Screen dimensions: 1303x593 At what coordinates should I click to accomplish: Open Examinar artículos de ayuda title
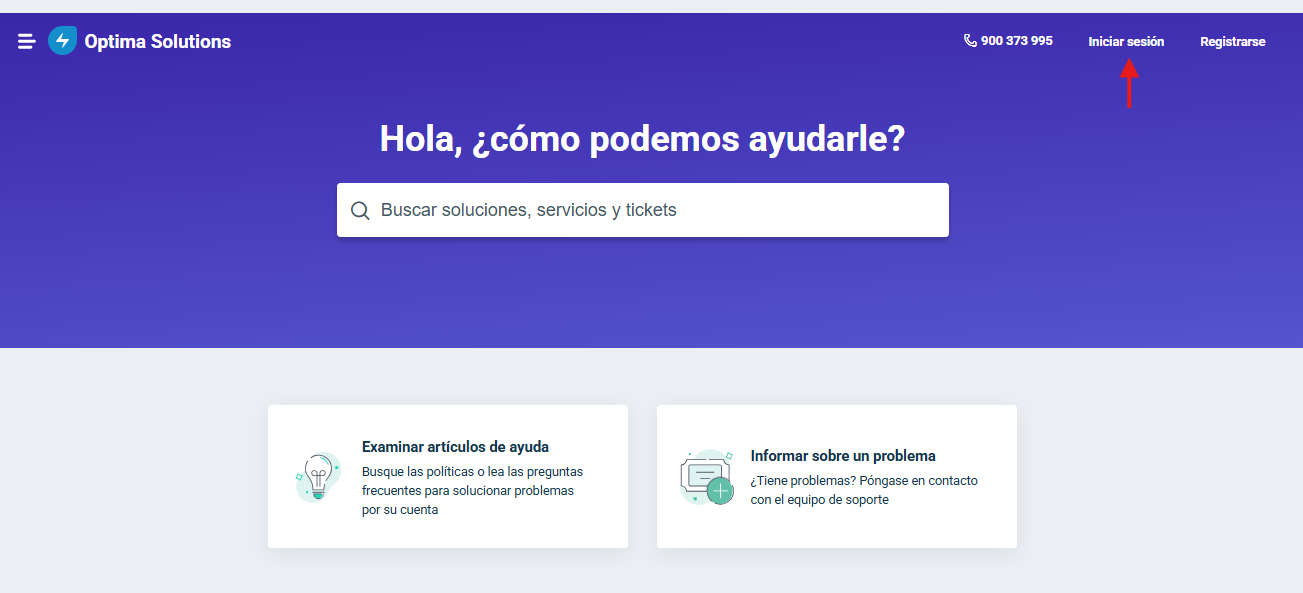pyautogui.click(x=455, y=447)
